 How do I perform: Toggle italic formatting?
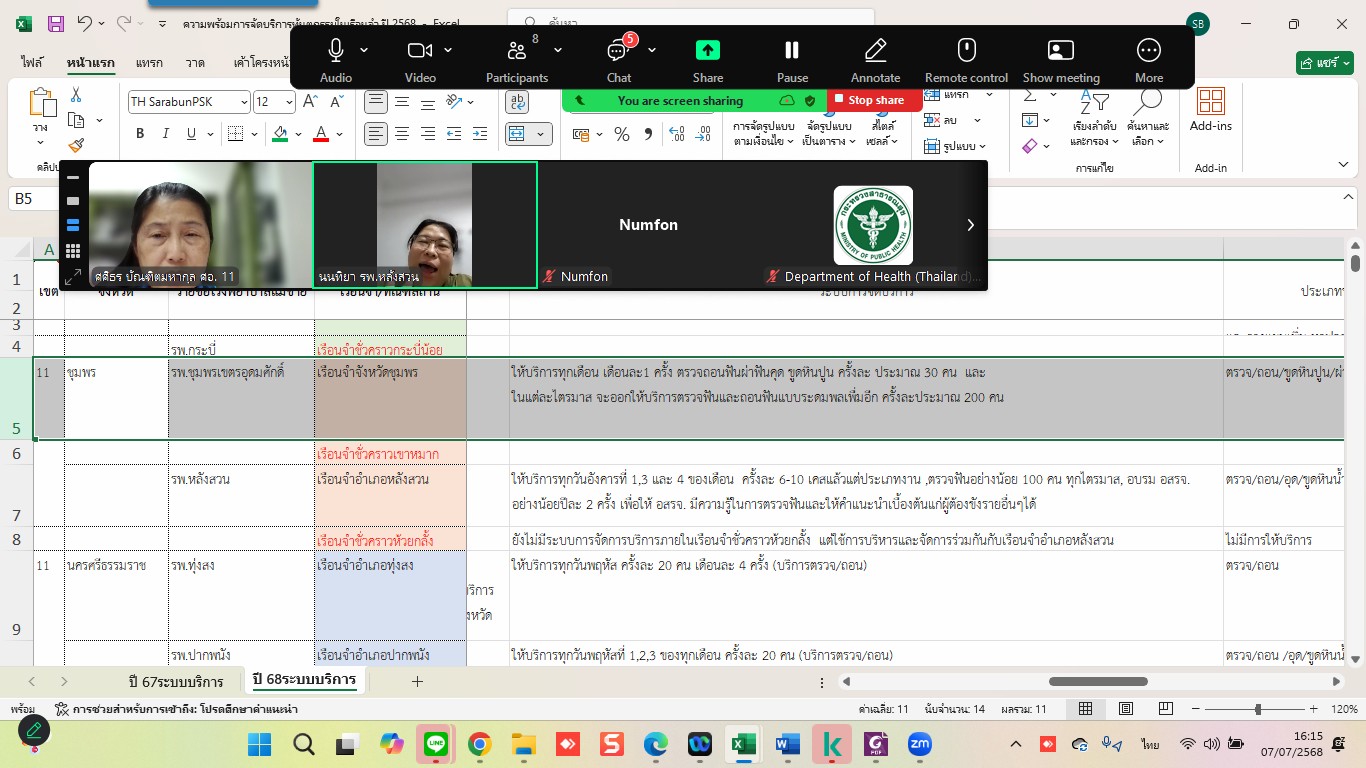point(165,134)
